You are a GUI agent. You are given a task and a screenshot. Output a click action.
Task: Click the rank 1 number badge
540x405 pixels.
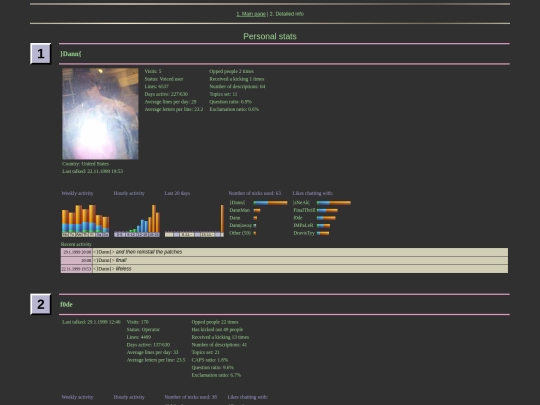click(41, 54)
